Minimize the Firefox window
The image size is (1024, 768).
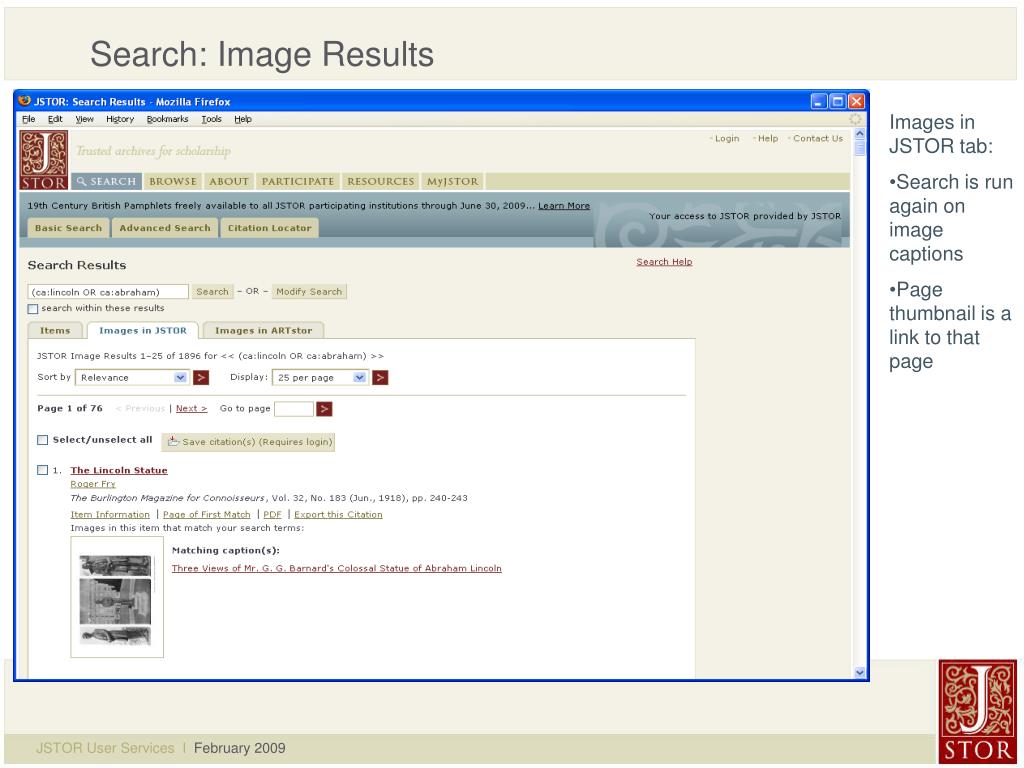[x=819, y=101]
